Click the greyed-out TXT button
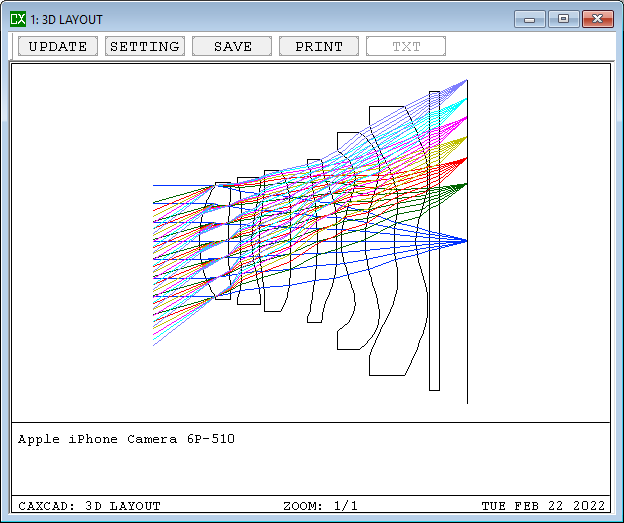 click(406, 46)
